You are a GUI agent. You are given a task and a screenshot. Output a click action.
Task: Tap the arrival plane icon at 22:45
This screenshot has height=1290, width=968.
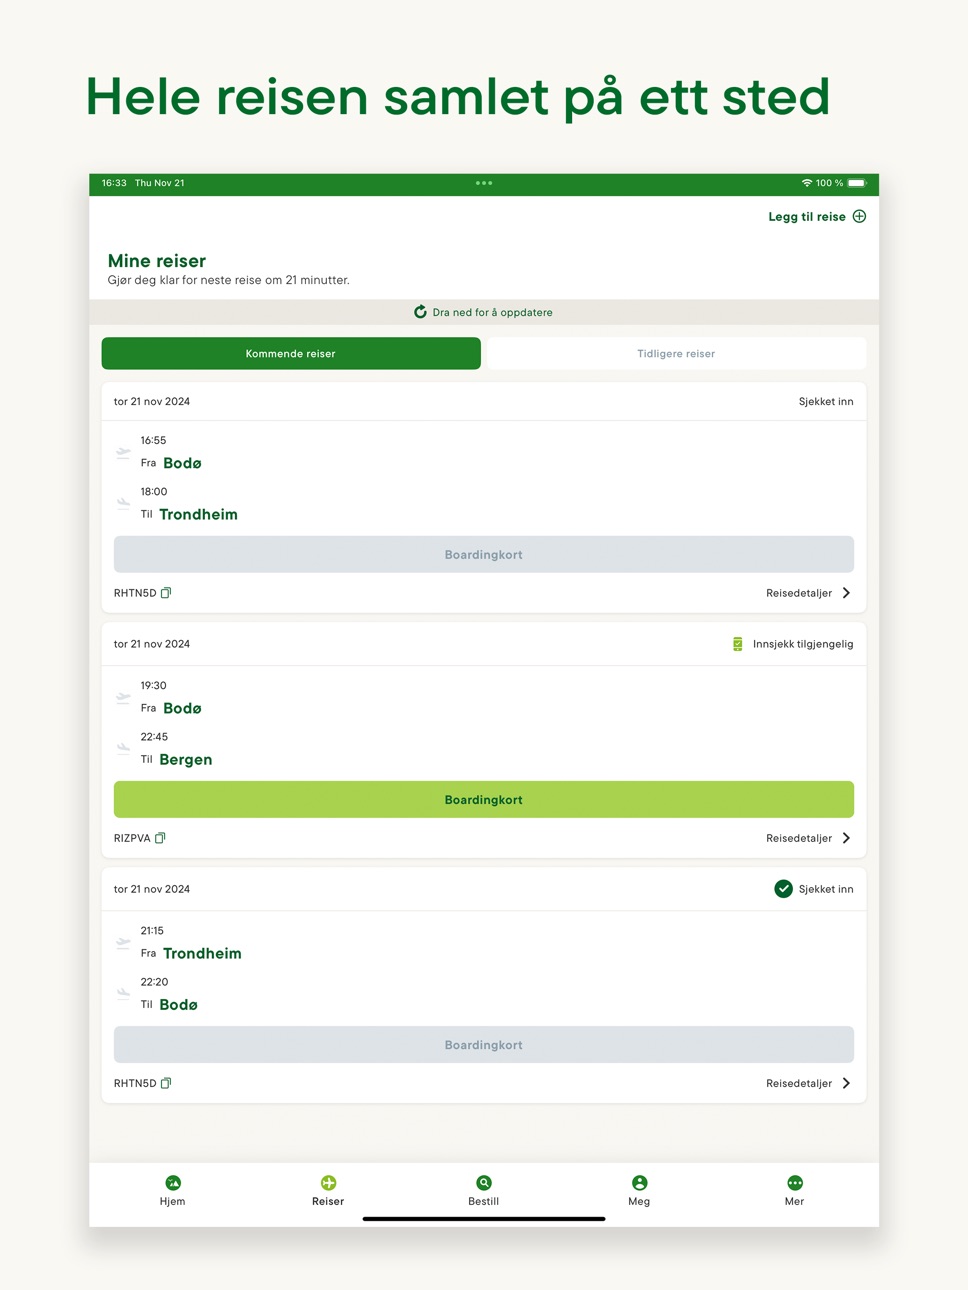pyautogui.click(x=123, y=749)
